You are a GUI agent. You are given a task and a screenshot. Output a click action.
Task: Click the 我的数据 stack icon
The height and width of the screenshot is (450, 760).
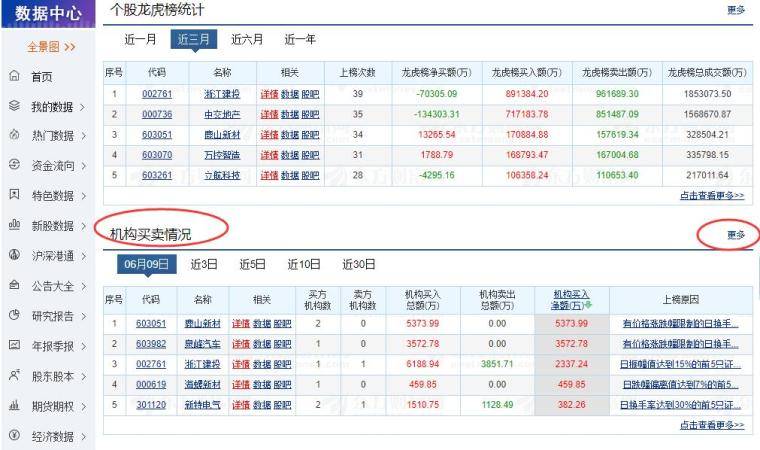[x=15, y=105]
